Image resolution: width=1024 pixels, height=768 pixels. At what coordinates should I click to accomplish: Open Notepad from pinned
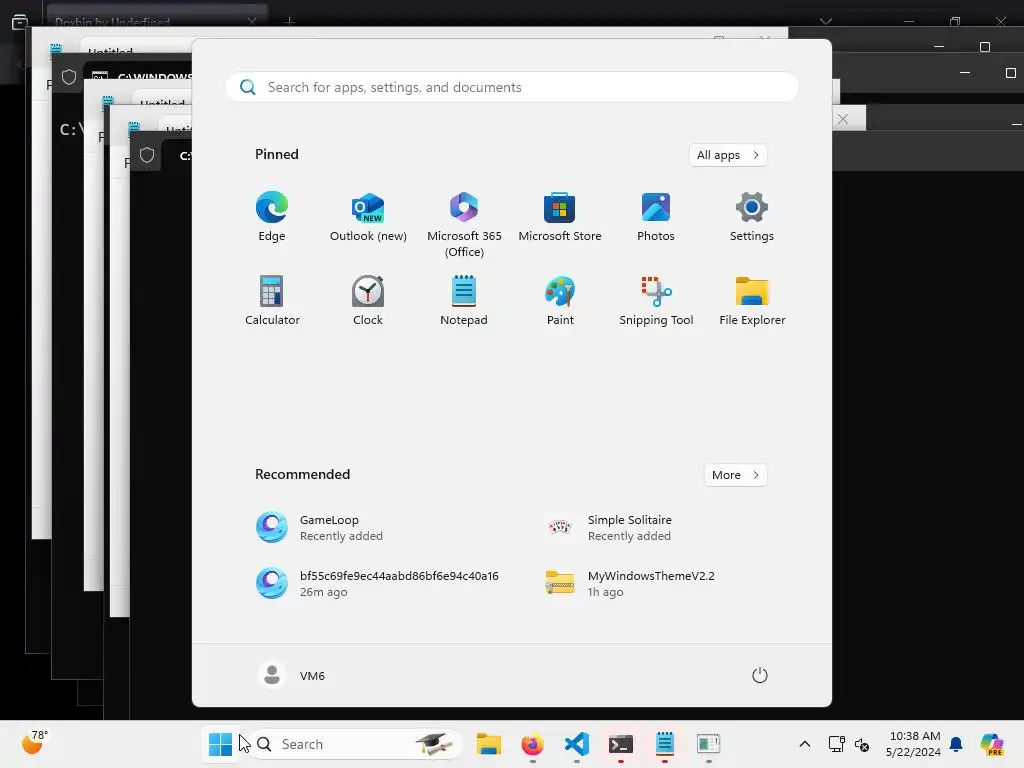pos(464,300)
